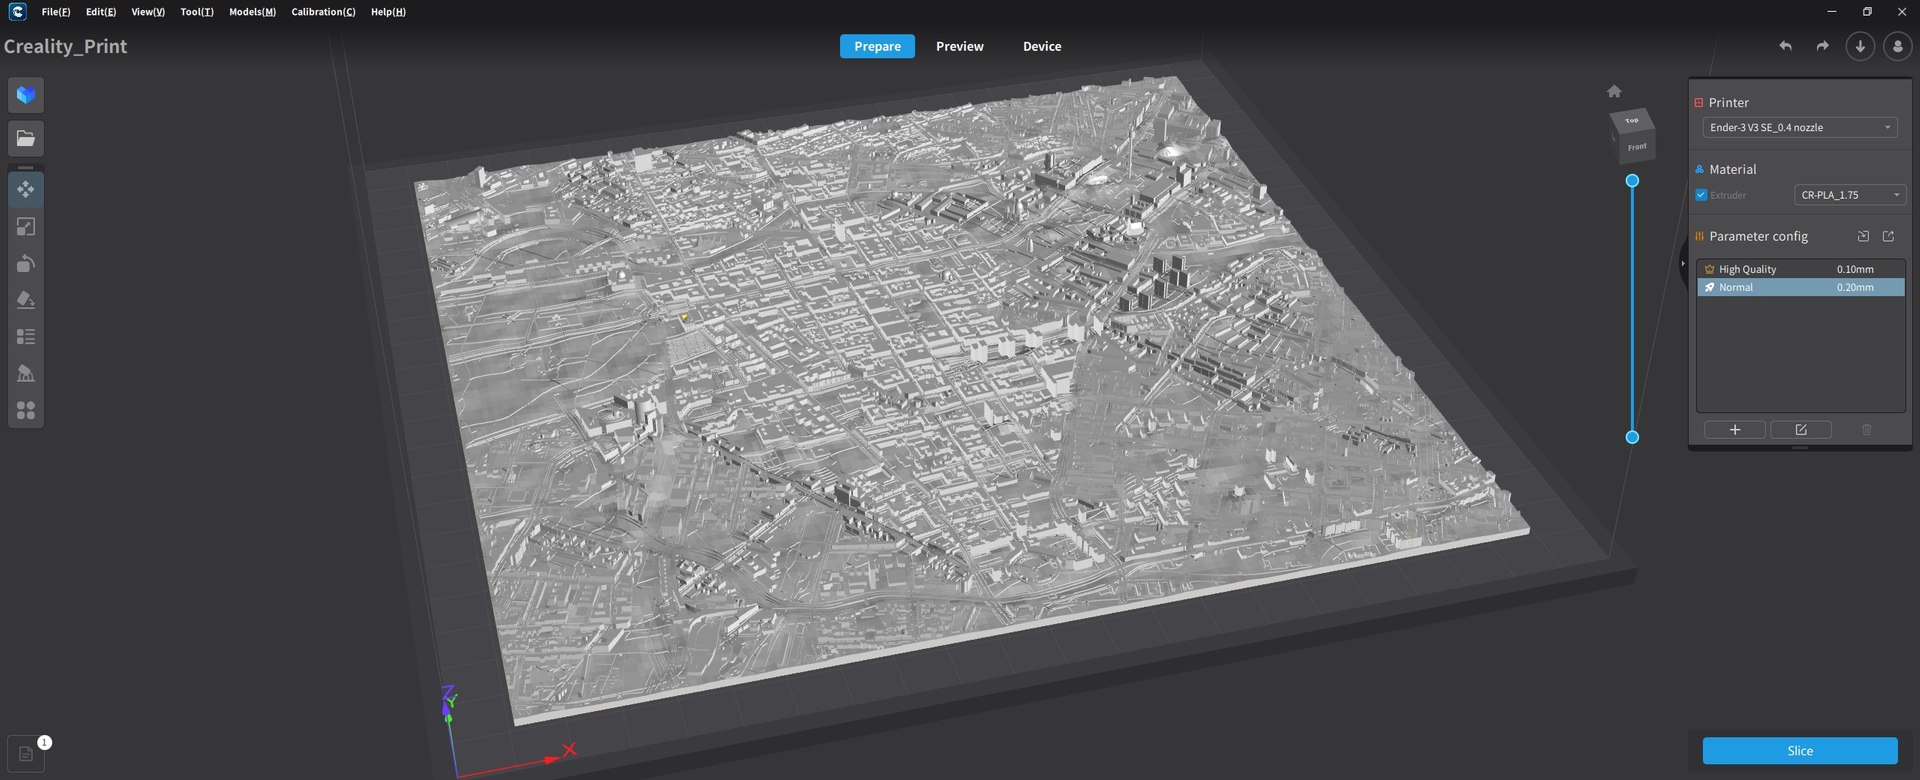
Task: Toggle the Extruder checkbox
Action: pos(1701,195)
